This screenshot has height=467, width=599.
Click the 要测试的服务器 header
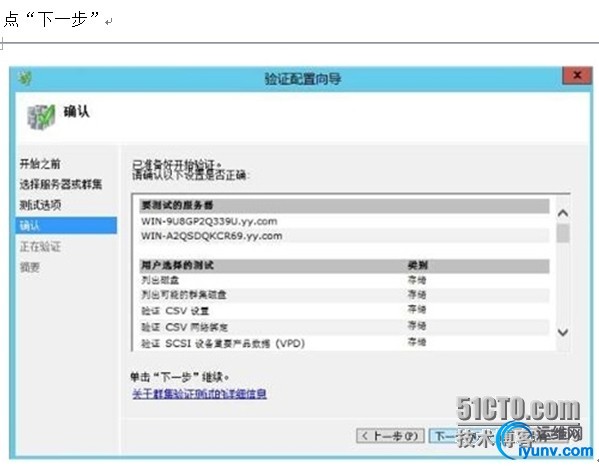[x=345, y=206]
